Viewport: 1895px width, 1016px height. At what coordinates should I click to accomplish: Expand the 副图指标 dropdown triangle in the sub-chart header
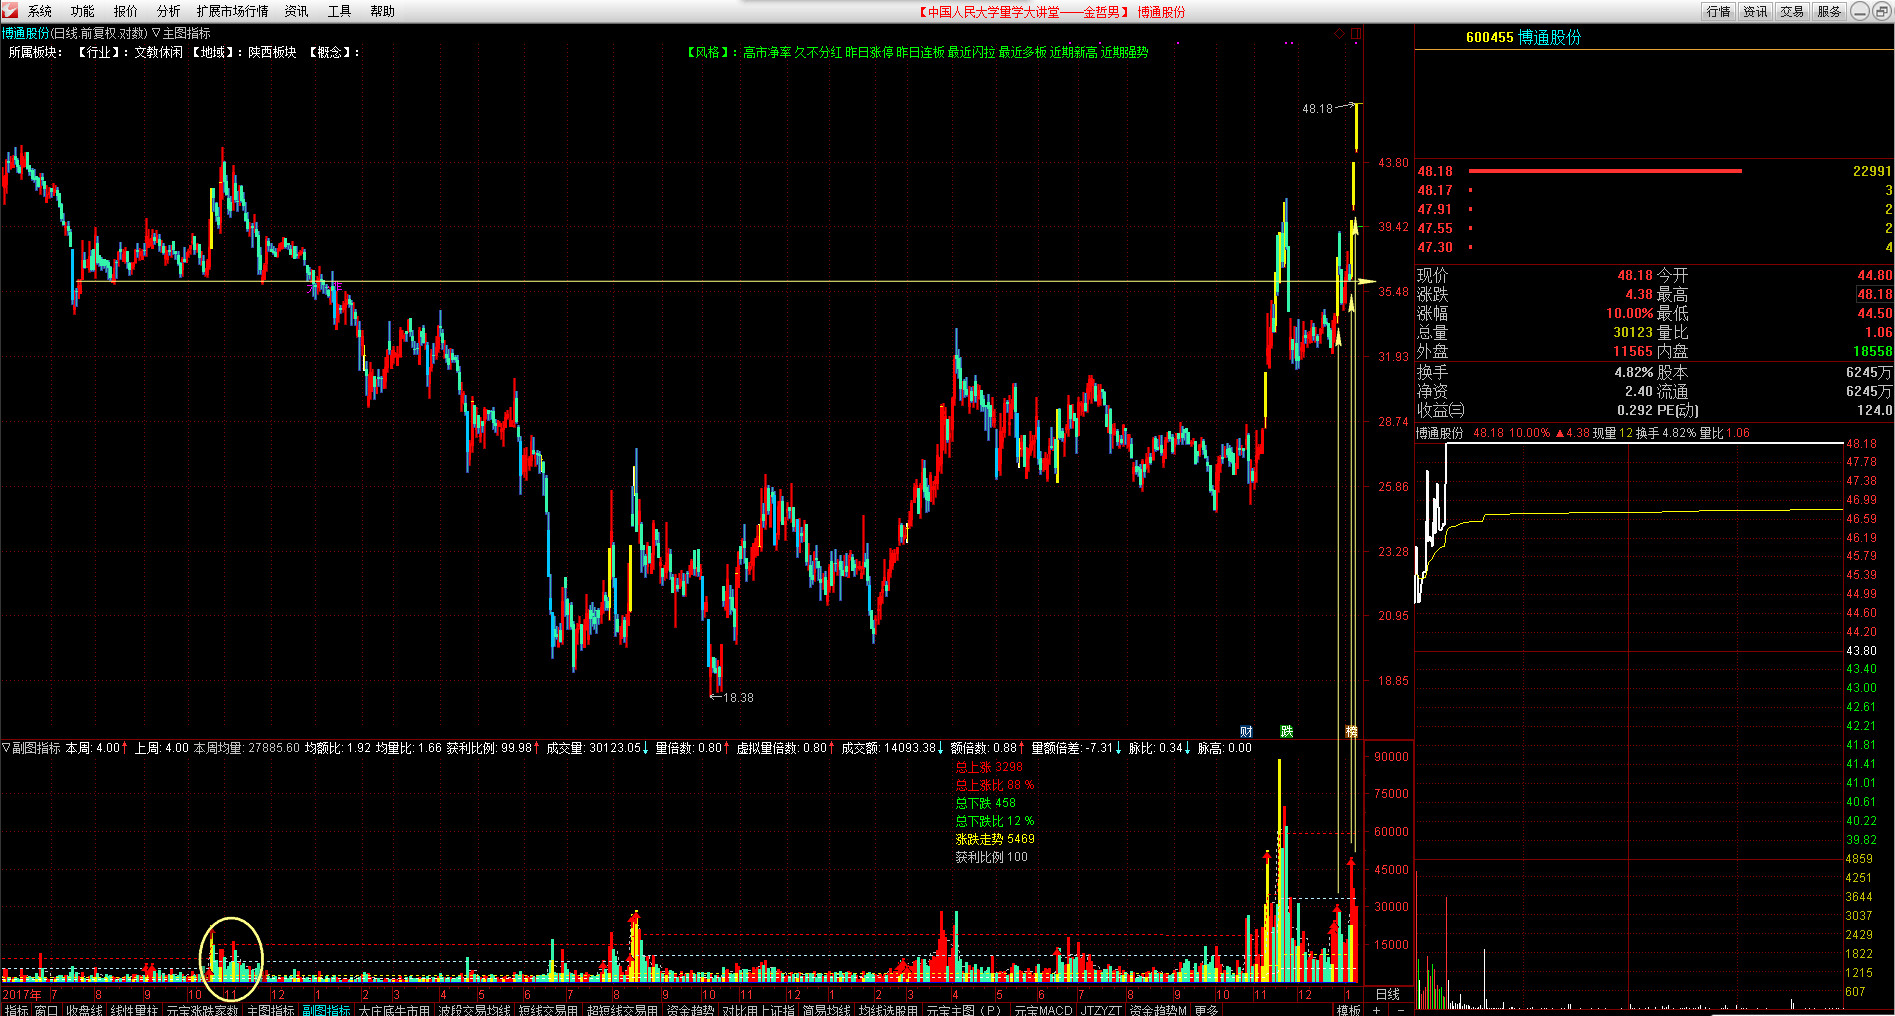(x=6, y=747)
